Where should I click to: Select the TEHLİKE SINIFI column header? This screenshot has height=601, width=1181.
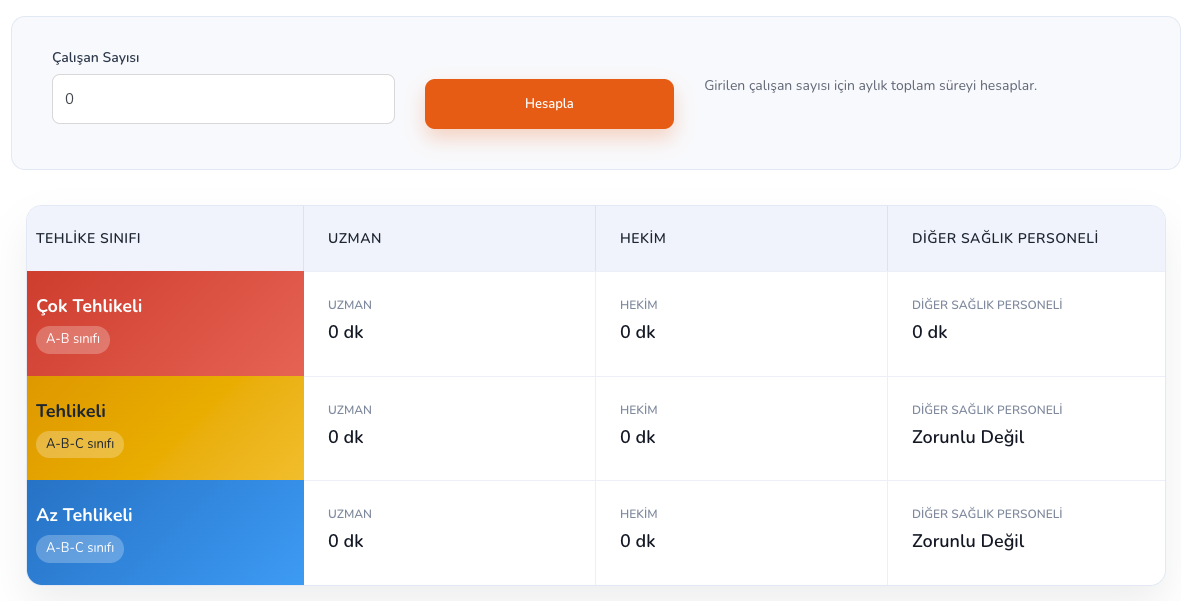pos(88,238)
